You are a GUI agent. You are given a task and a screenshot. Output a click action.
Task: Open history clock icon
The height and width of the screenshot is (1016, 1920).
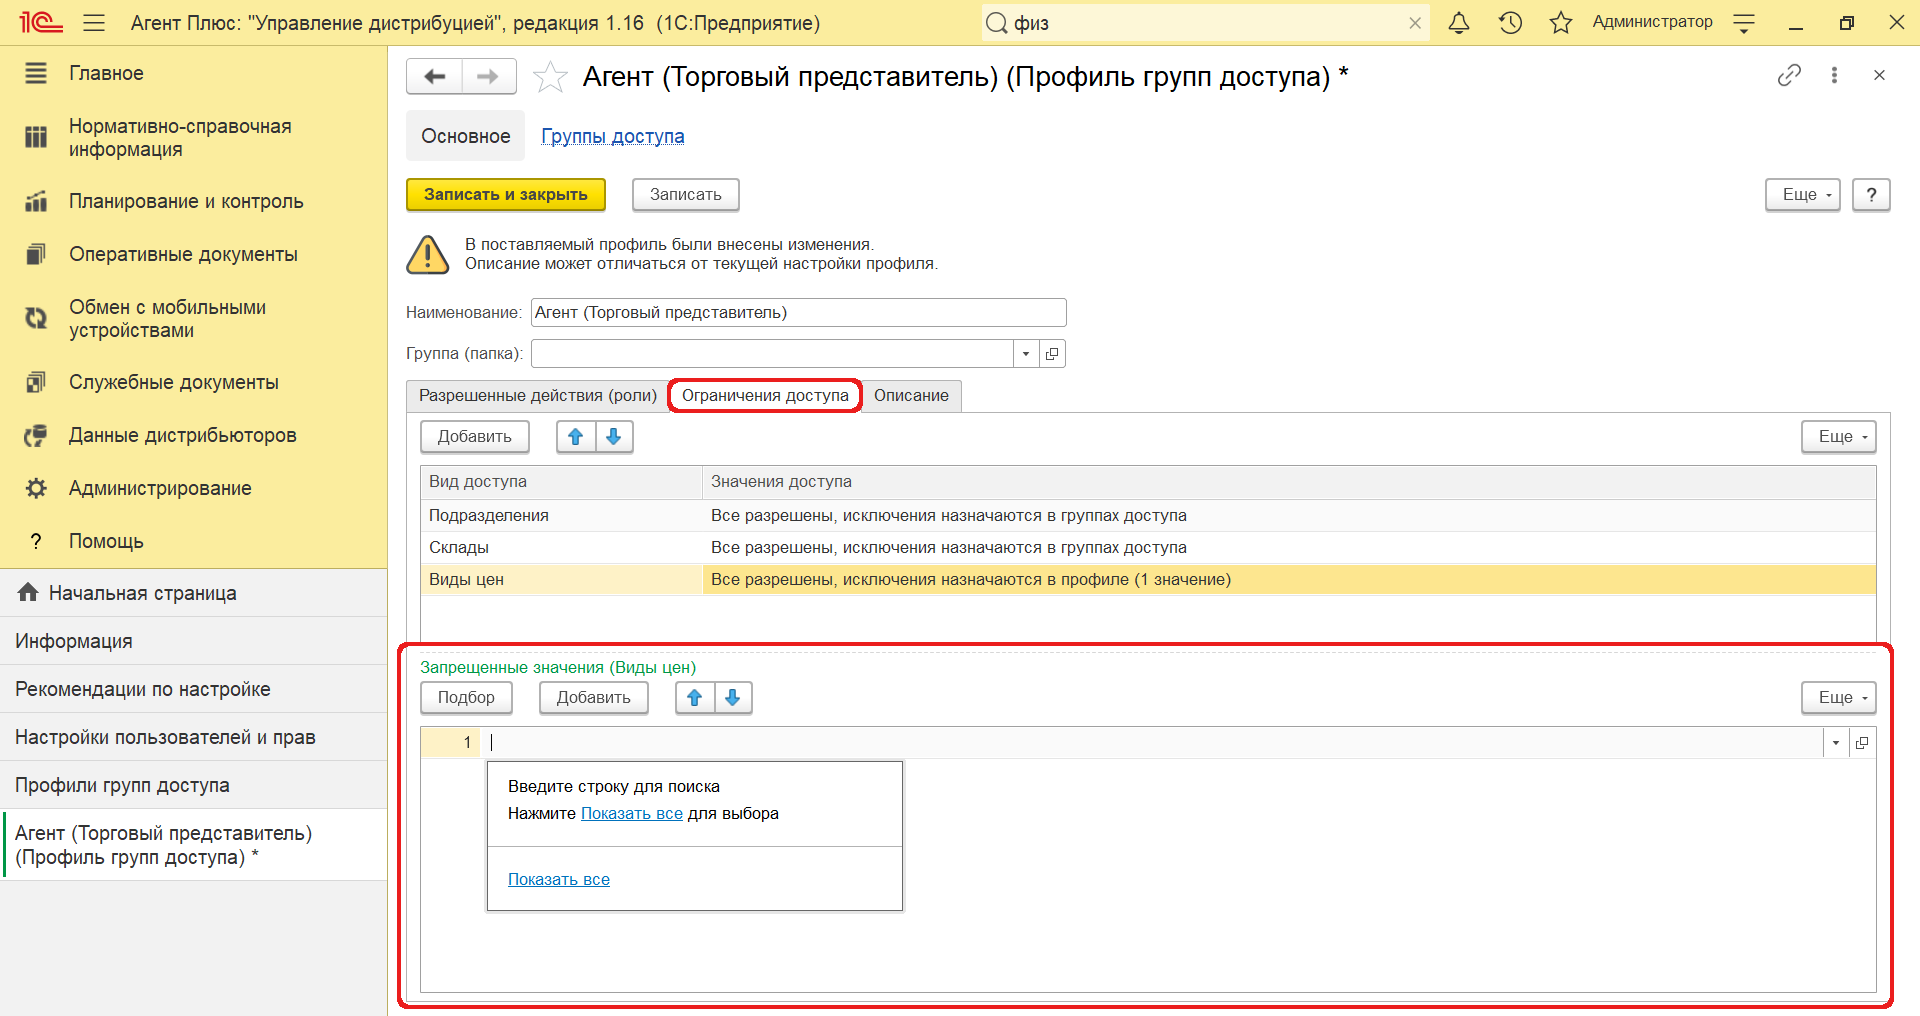[x=1510, y=22]
